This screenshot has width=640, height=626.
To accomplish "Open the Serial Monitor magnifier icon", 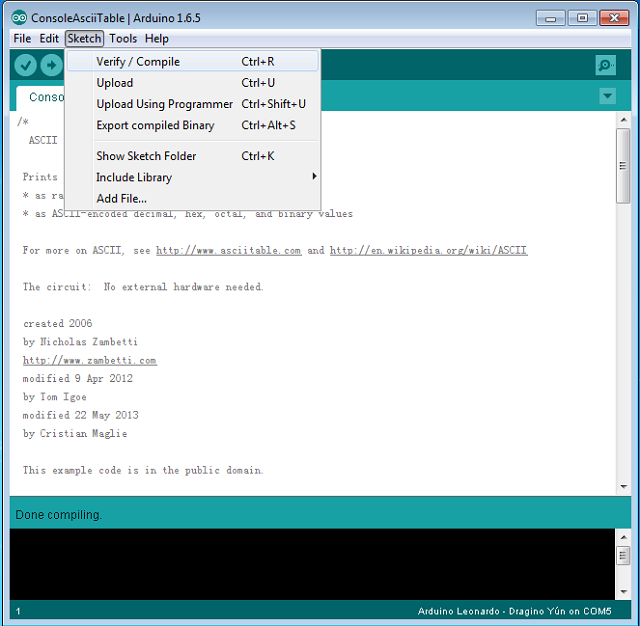I will pyautogui.click(x=605, y=65).
